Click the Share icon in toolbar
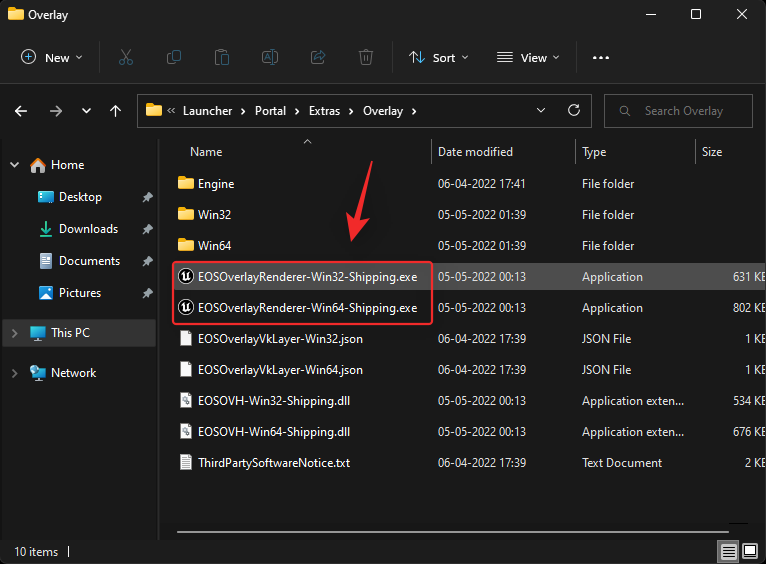Viewport: 766px width, 564px height. tap(318, 58)
